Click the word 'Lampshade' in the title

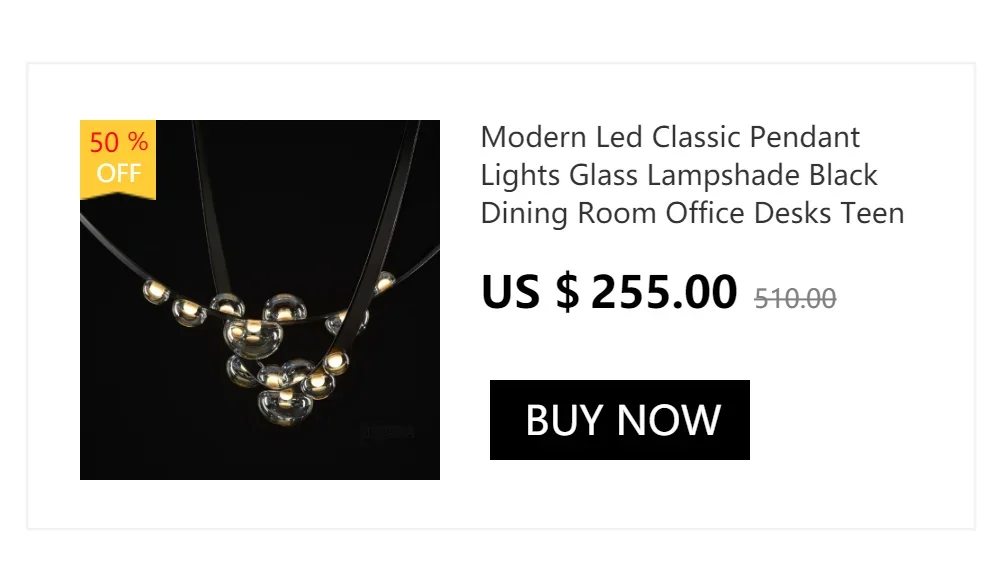[723, 175]
